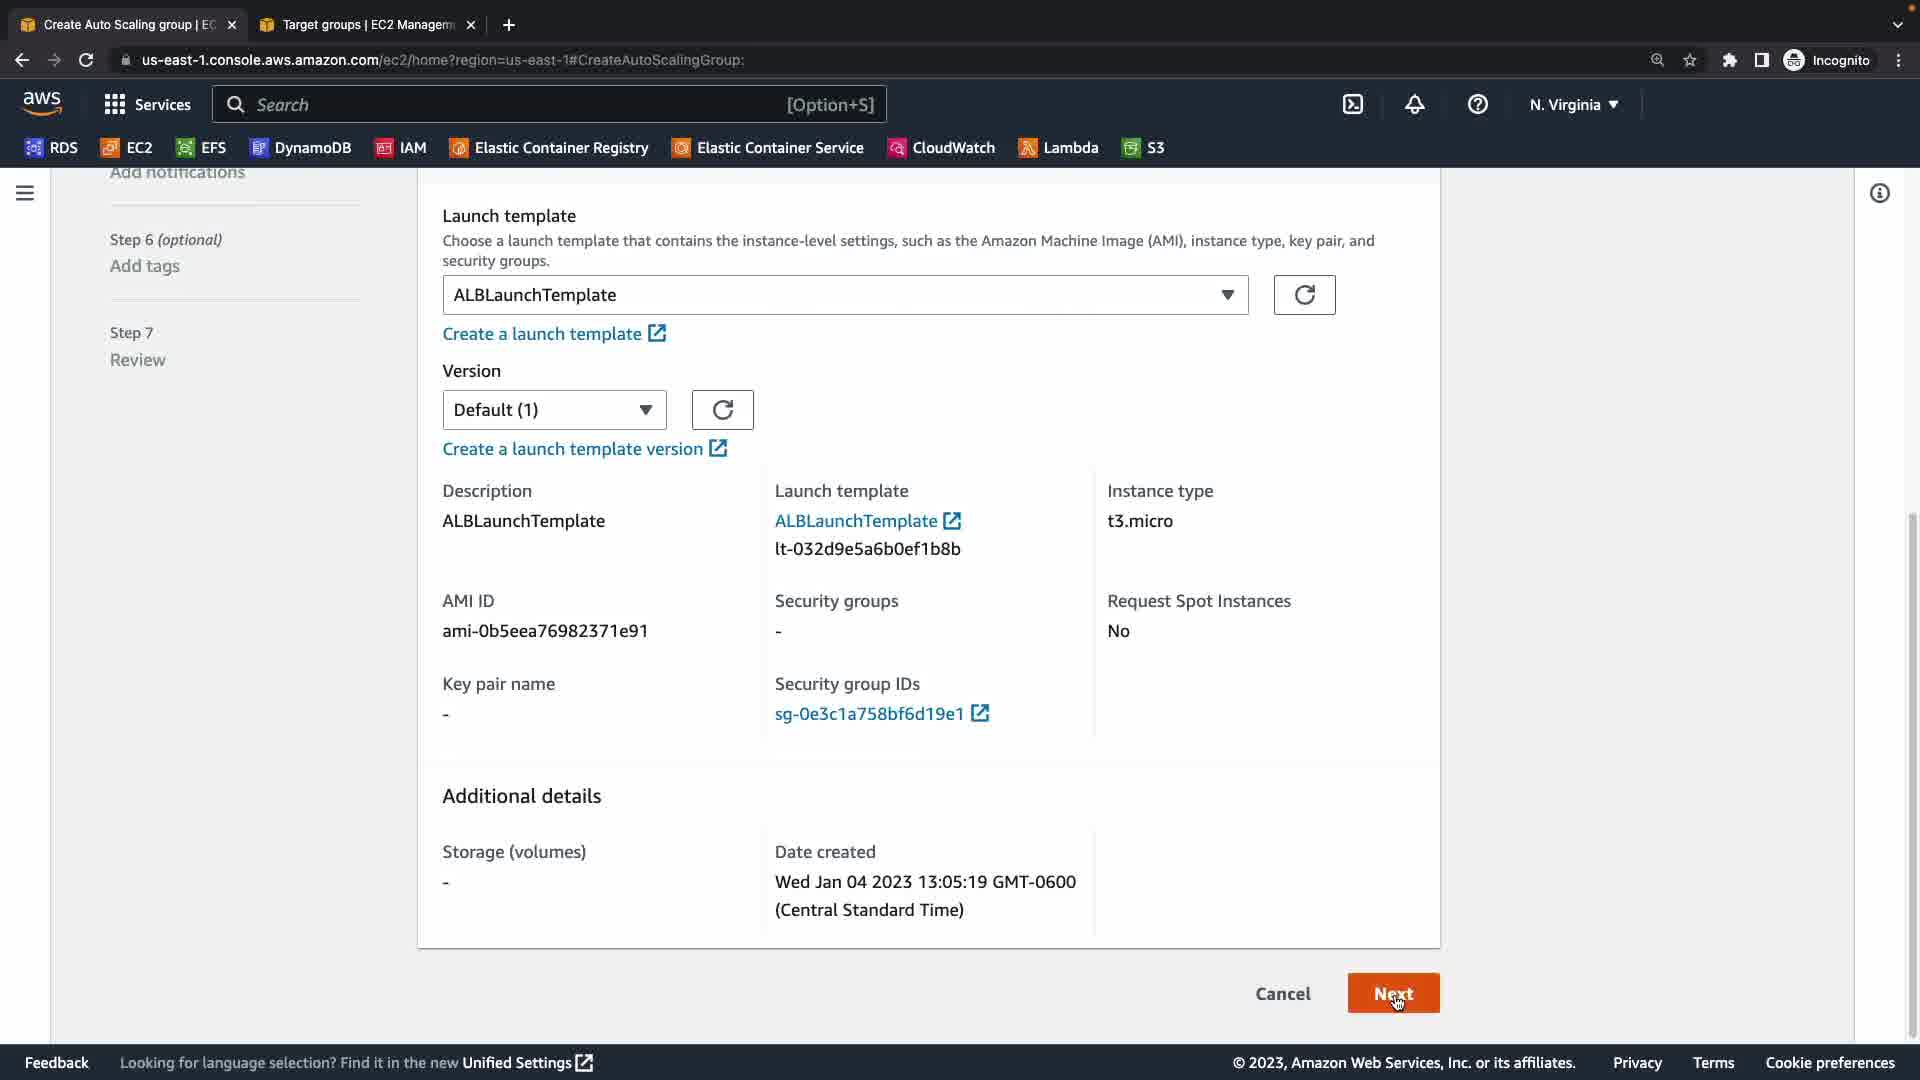The width and height of the screenshot is (1920, 1080).
Task: Expand the Default (1) version dropdown
Action: pyautogui.click(x=554, y=410)
